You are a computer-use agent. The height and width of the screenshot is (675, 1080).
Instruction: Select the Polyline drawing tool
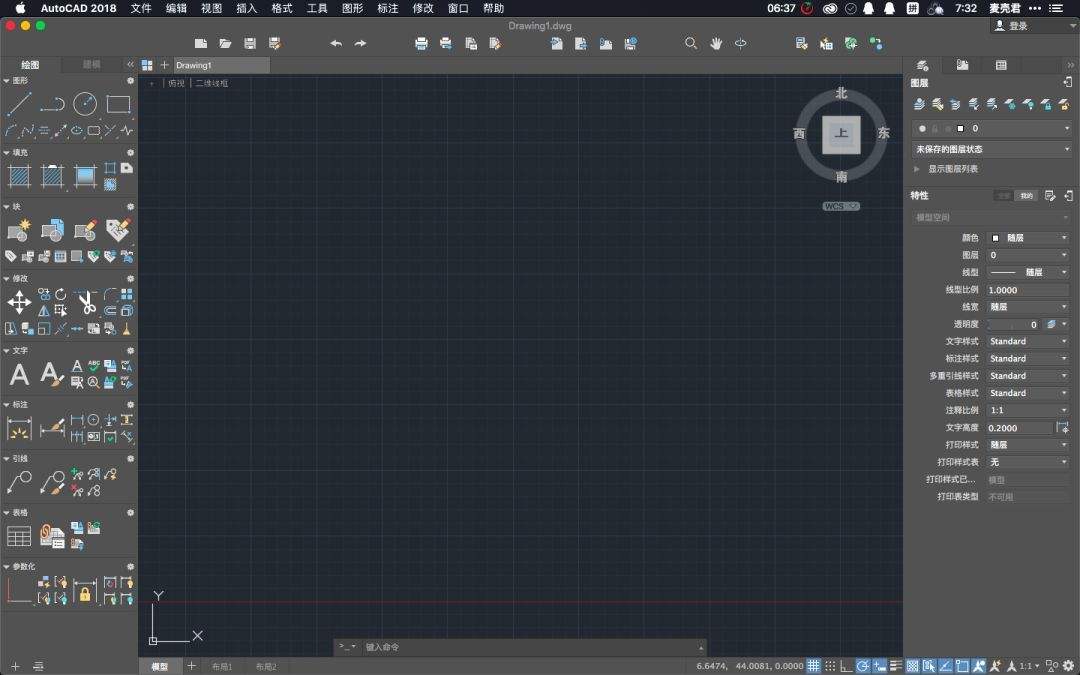[52, 104]
